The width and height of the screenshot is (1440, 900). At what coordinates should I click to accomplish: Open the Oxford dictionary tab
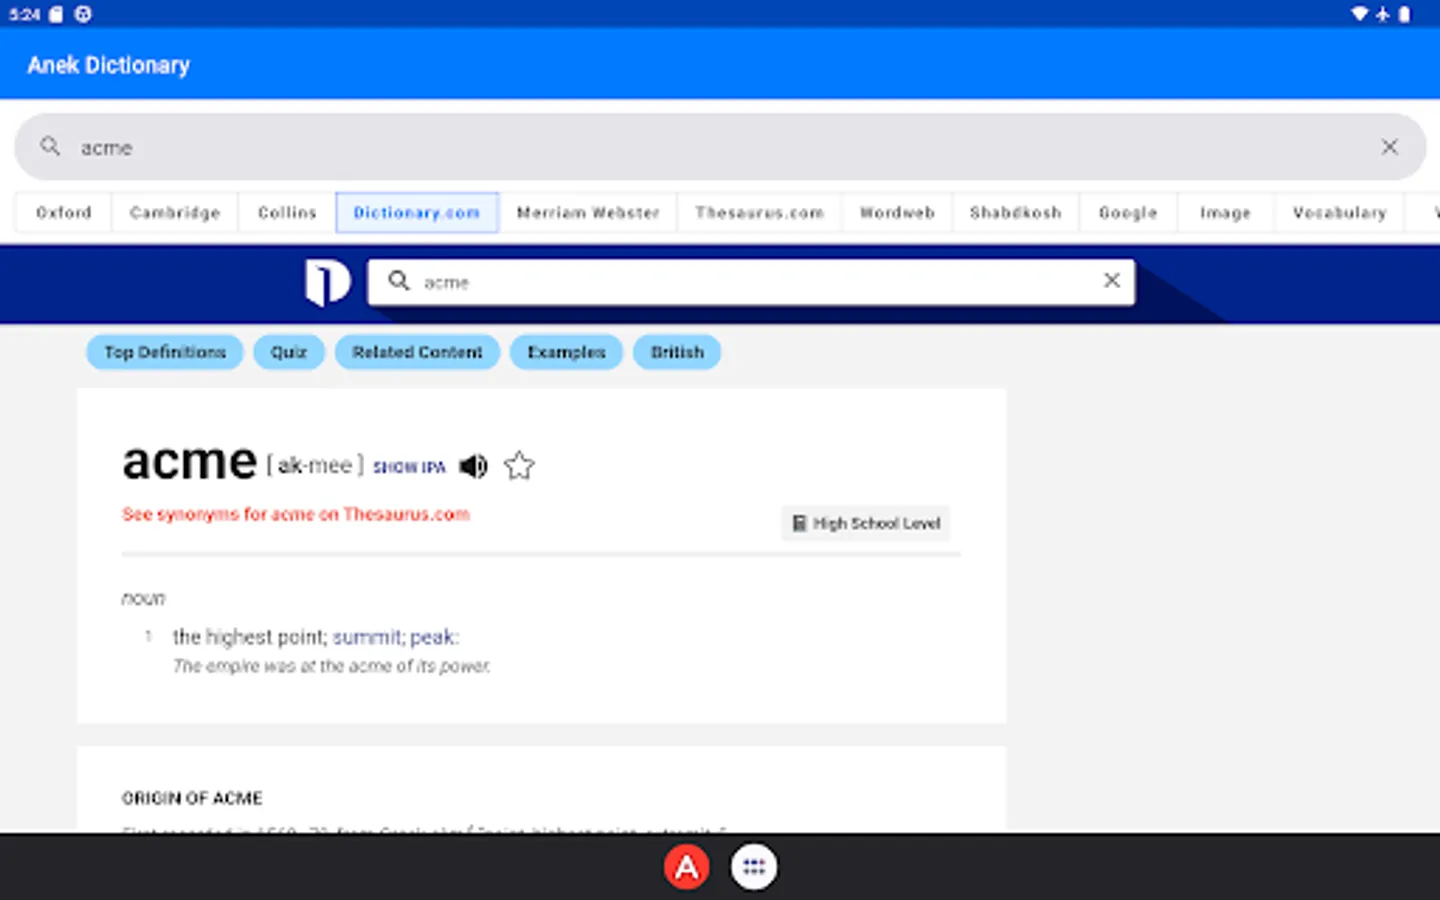pos(64,213)
